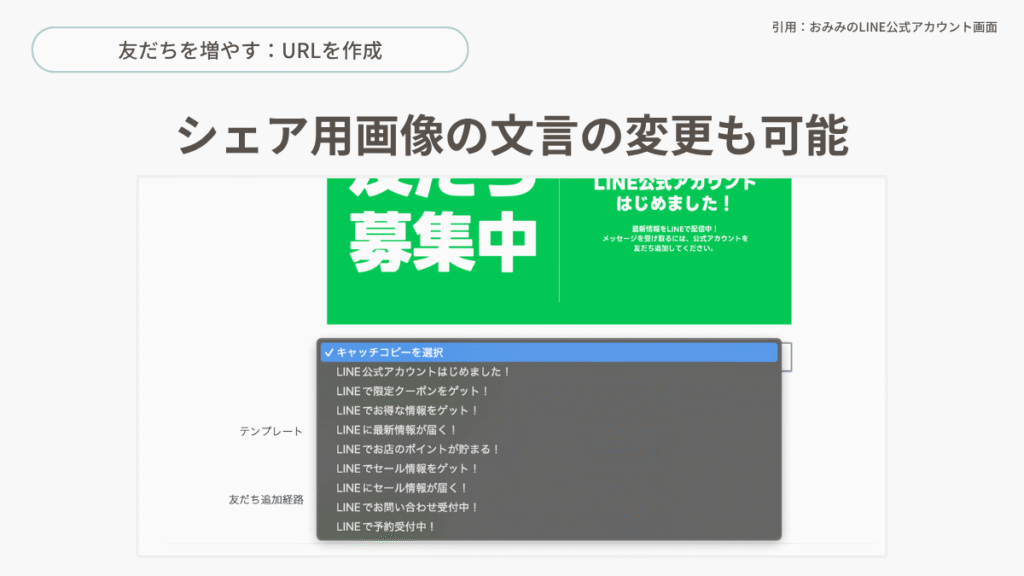
Task: Select LINEでお店のポイントが貯まる！ option
Action: (418, 449)
